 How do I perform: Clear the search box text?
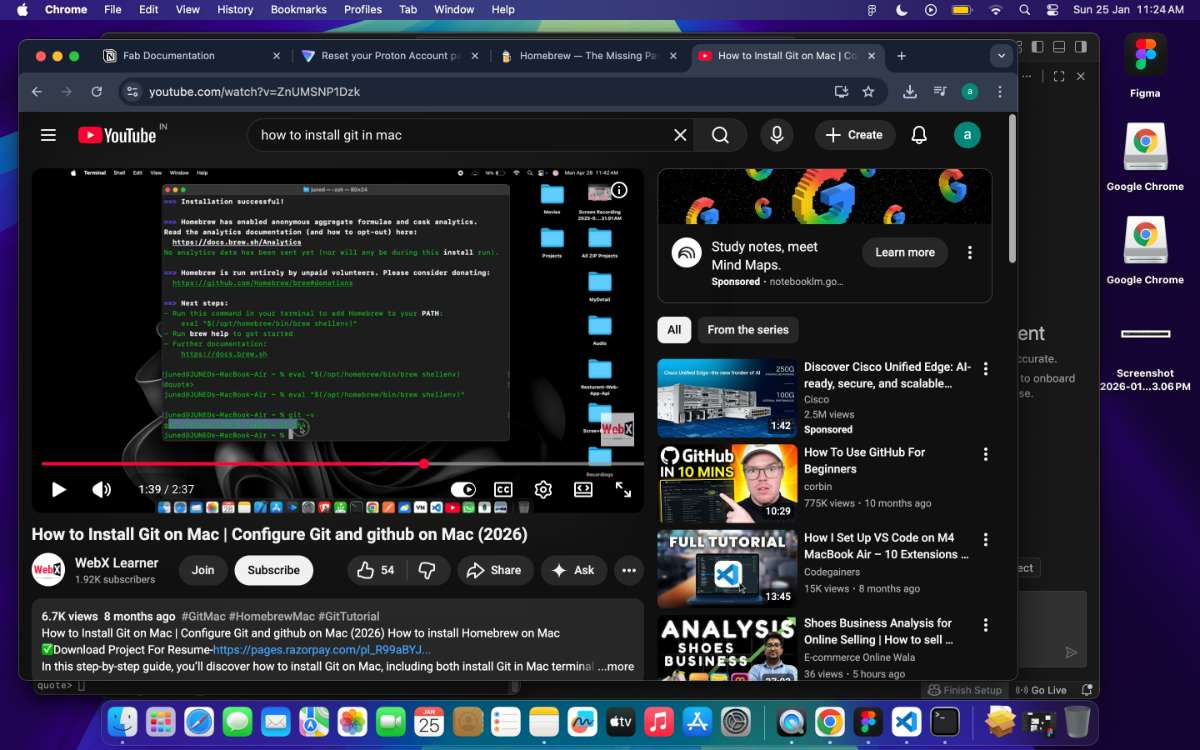(x=680, y=135)
